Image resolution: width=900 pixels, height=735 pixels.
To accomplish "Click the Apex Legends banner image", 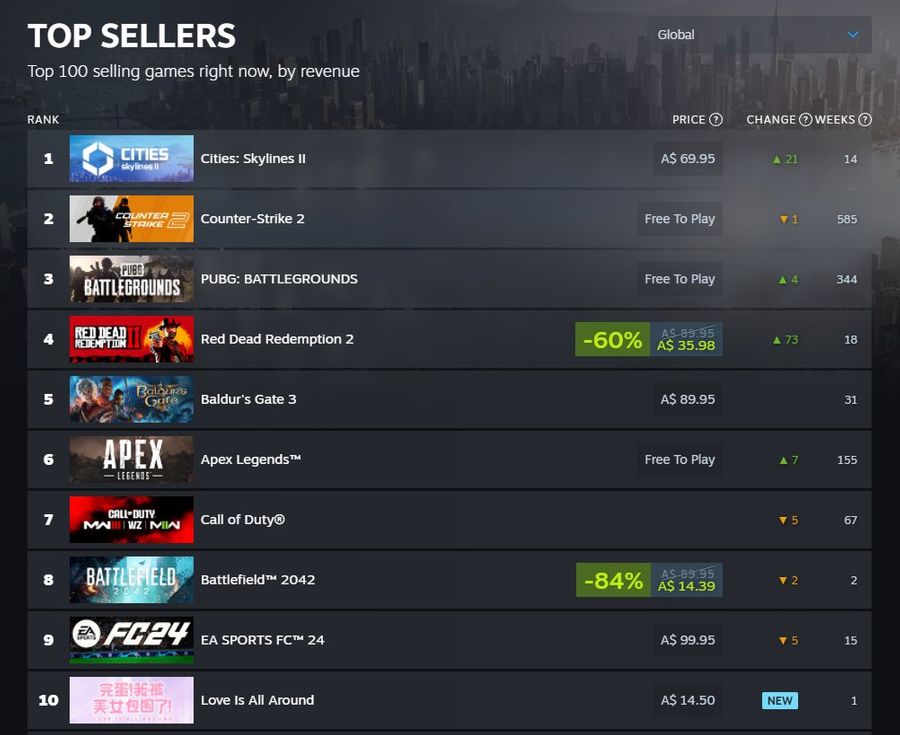I will pyautogui.click(x=131, y=459).
